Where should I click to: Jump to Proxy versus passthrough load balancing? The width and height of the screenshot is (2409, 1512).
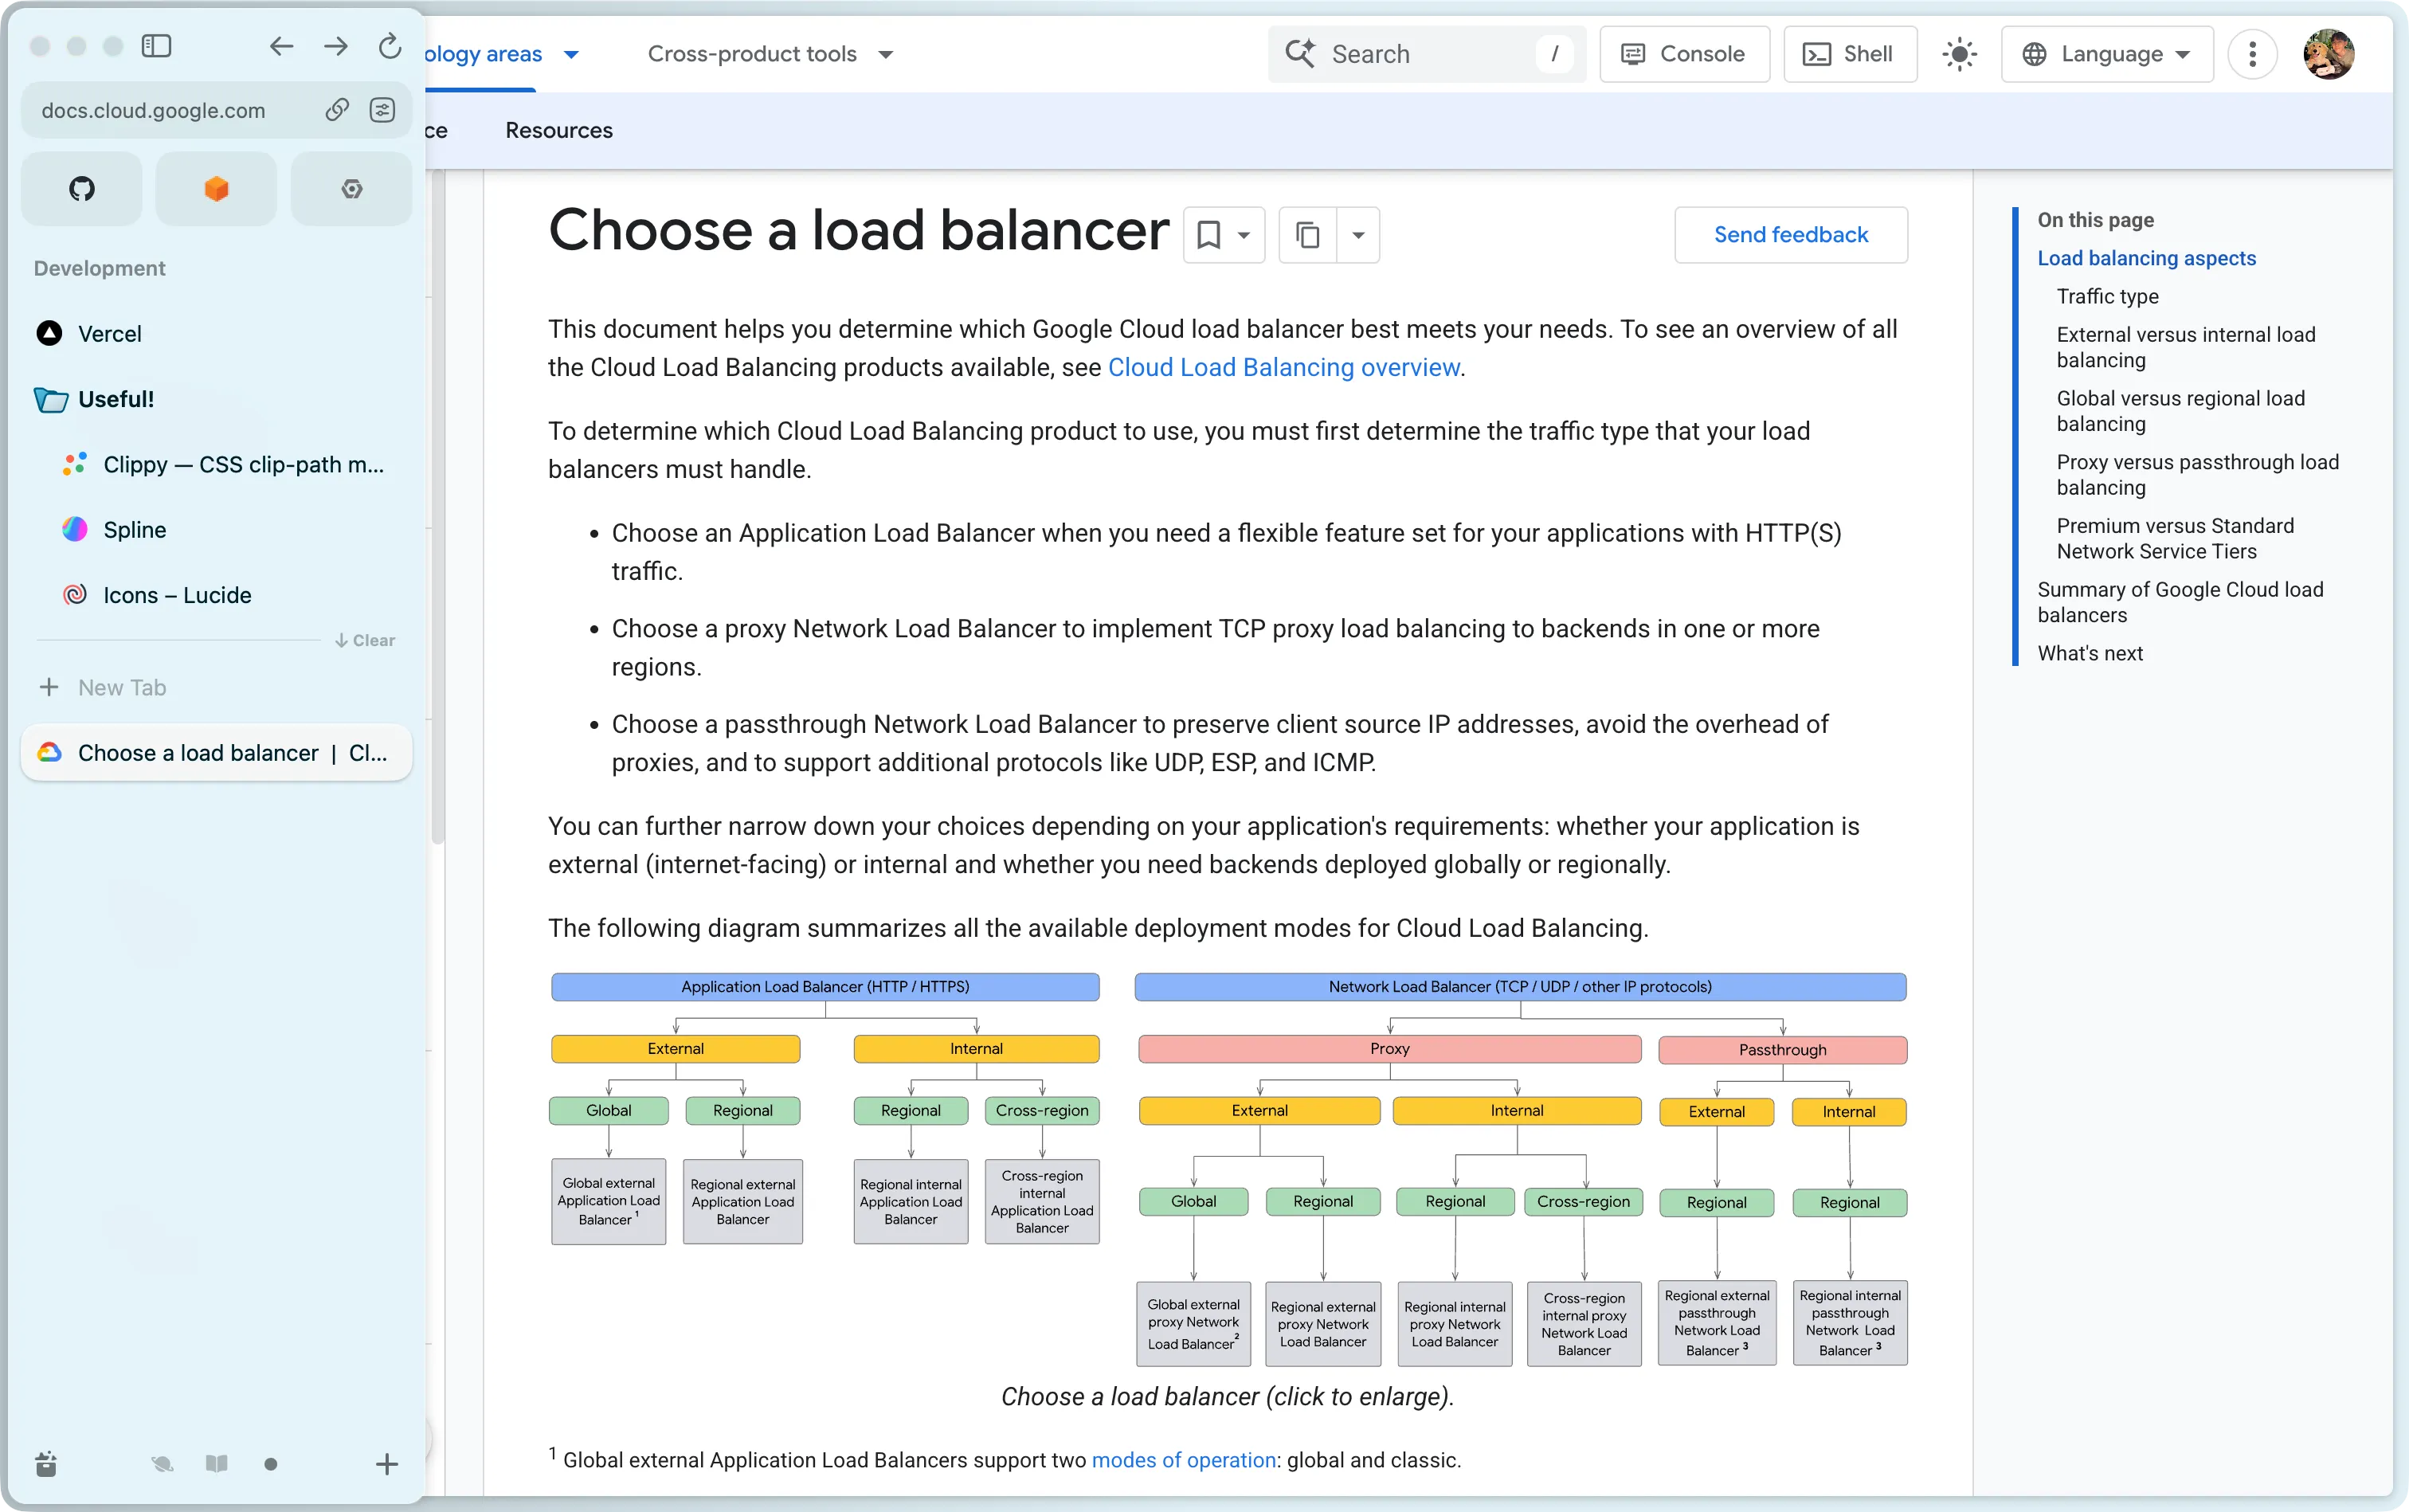click(2198, 475)
